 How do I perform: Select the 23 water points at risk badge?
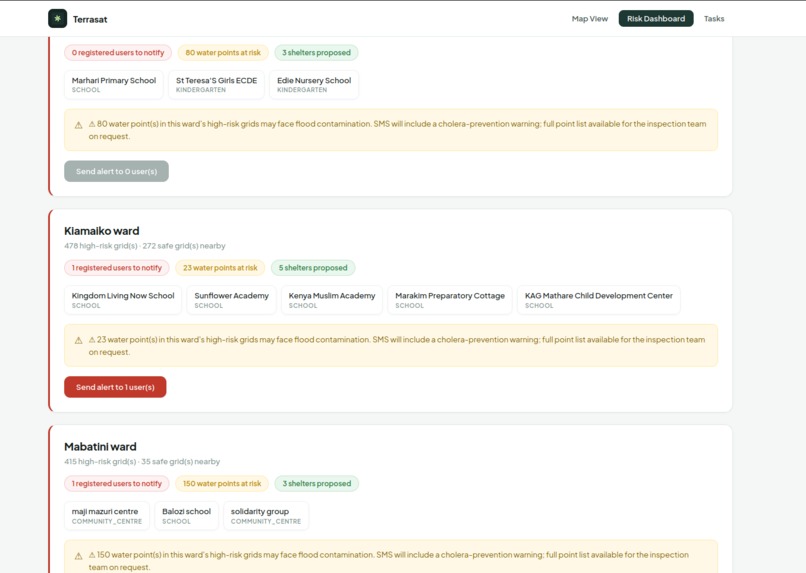coord(220,268)
